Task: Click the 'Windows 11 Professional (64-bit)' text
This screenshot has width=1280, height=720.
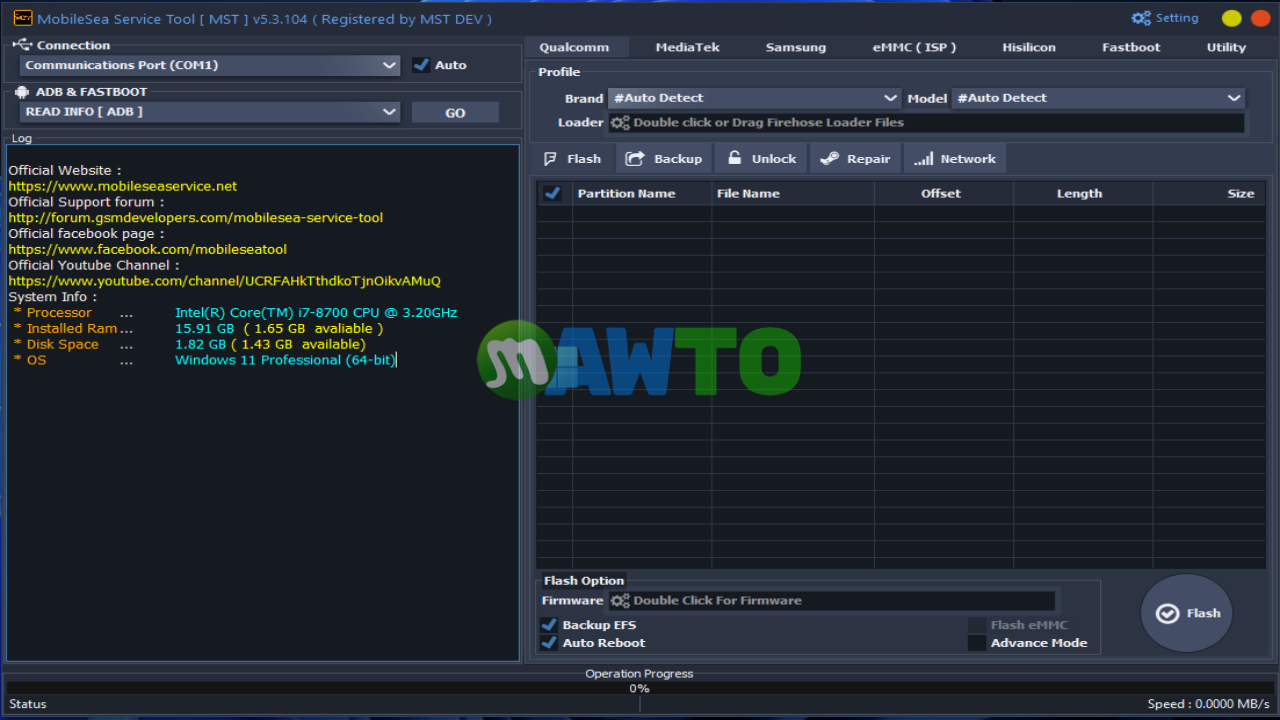Action: click(285, 360)
